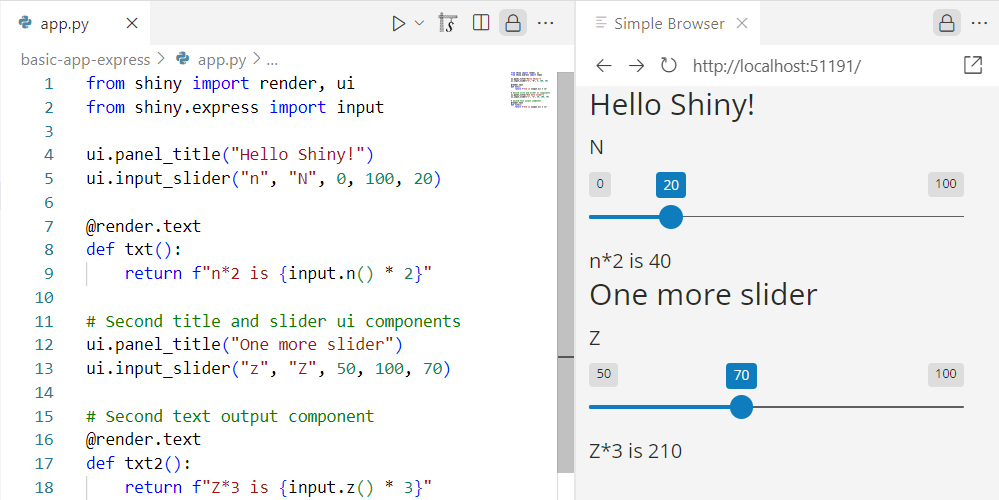Screen dimensions: 999x500
Task: Reload the Simple Browser page
Action: (668, 66)
